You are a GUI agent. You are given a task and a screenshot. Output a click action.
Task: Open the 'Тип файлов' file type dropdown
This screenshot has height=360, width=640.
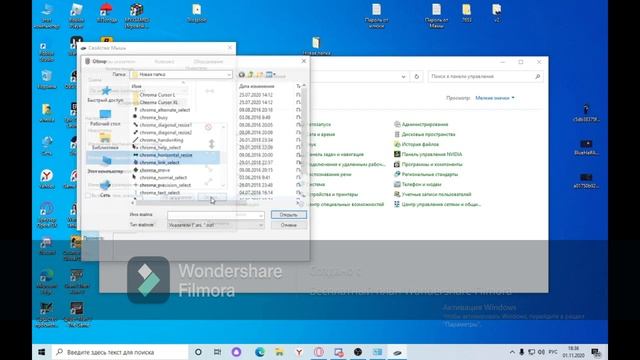216,225
